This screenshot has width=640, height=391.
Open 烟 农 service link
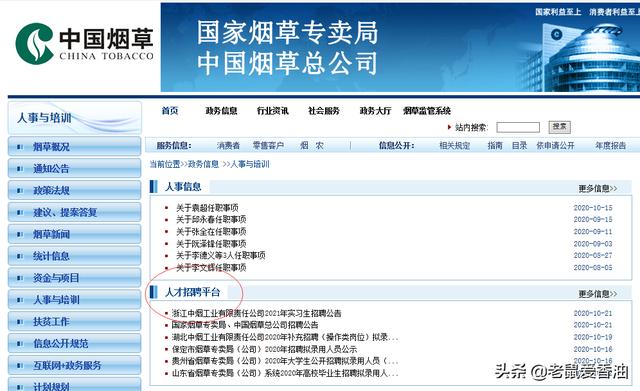pyautogui.click(x=312, y=145)
